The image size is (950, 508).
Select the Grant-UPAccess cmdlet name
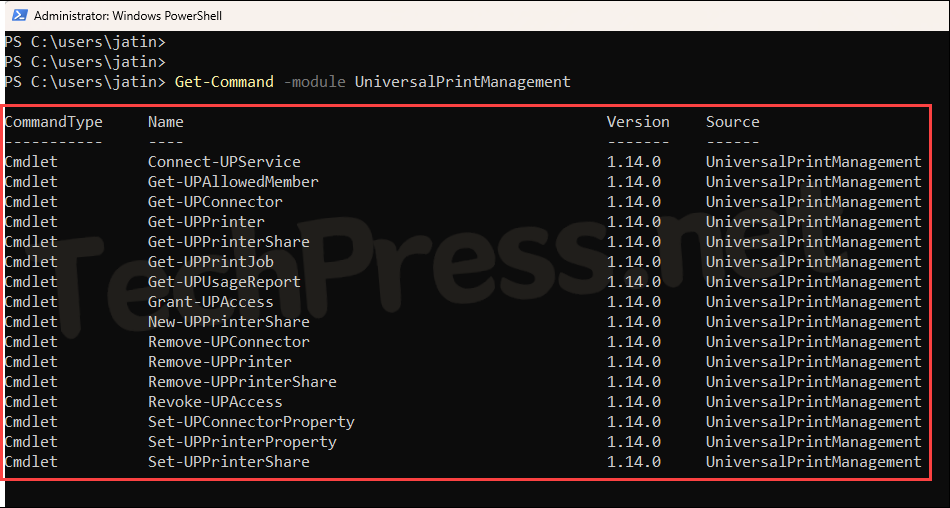tap(211, 302)
